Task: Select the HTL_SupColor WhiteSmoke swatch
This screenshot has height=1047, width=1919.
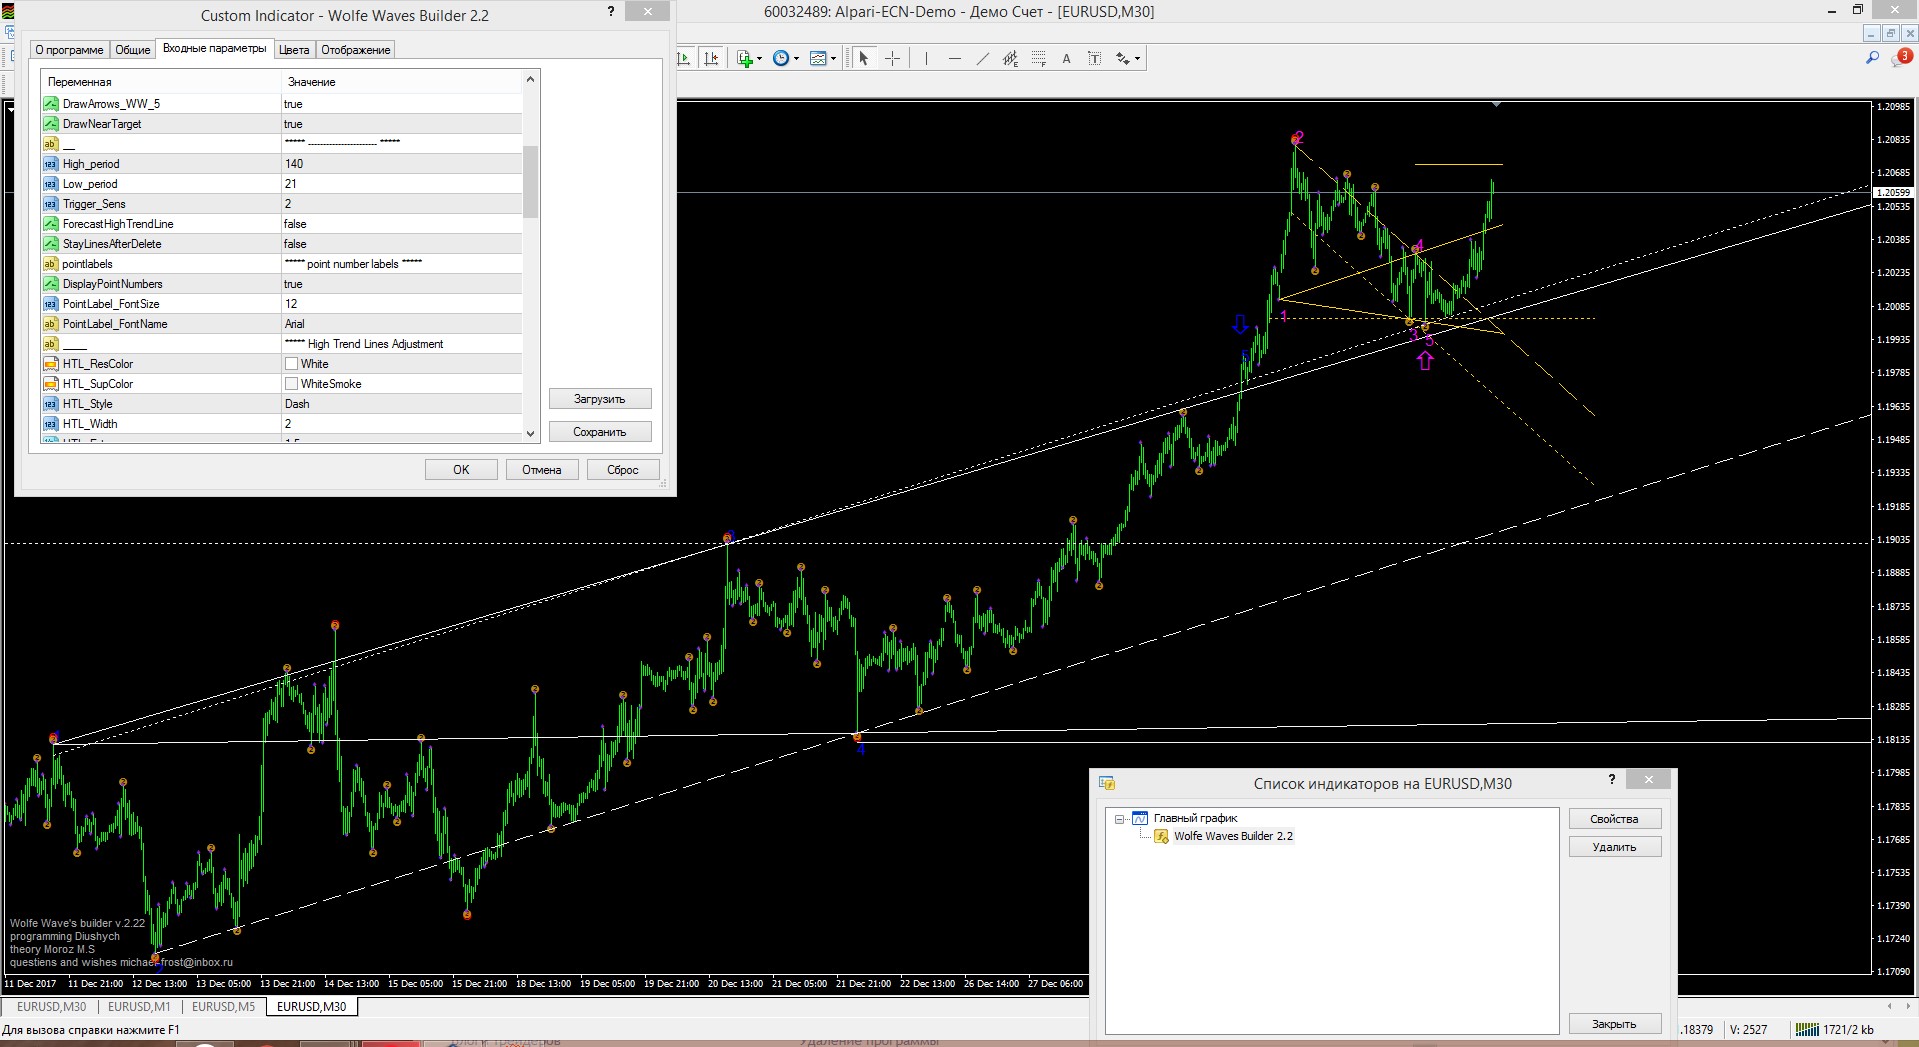Action: click(292, 384)
